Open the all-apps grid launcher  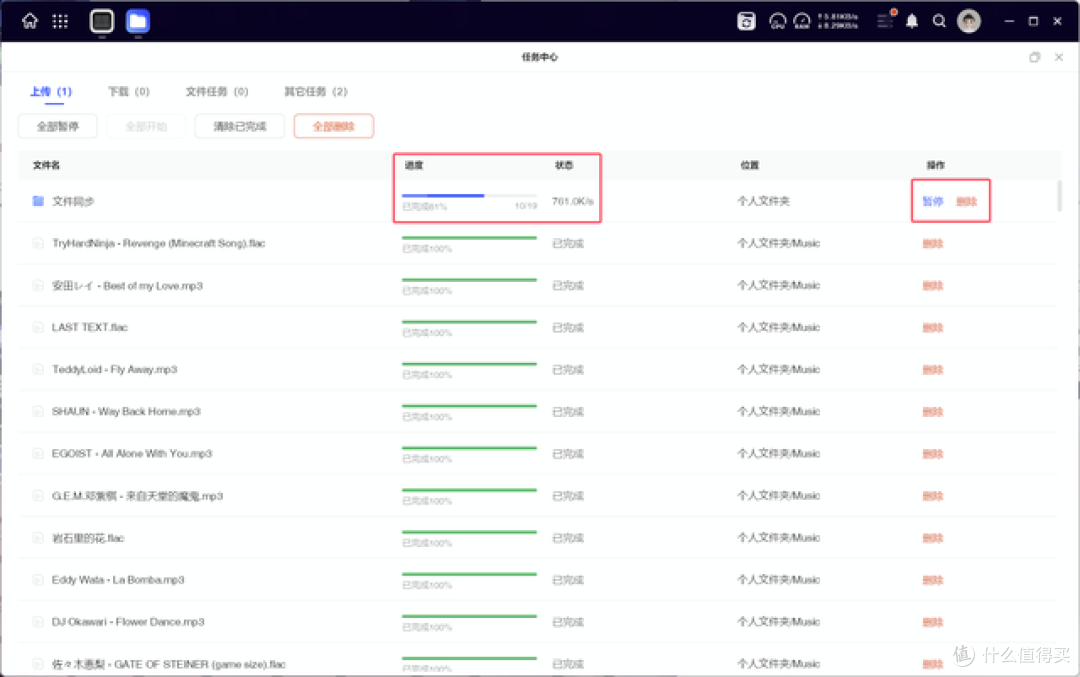click(60, 21)
